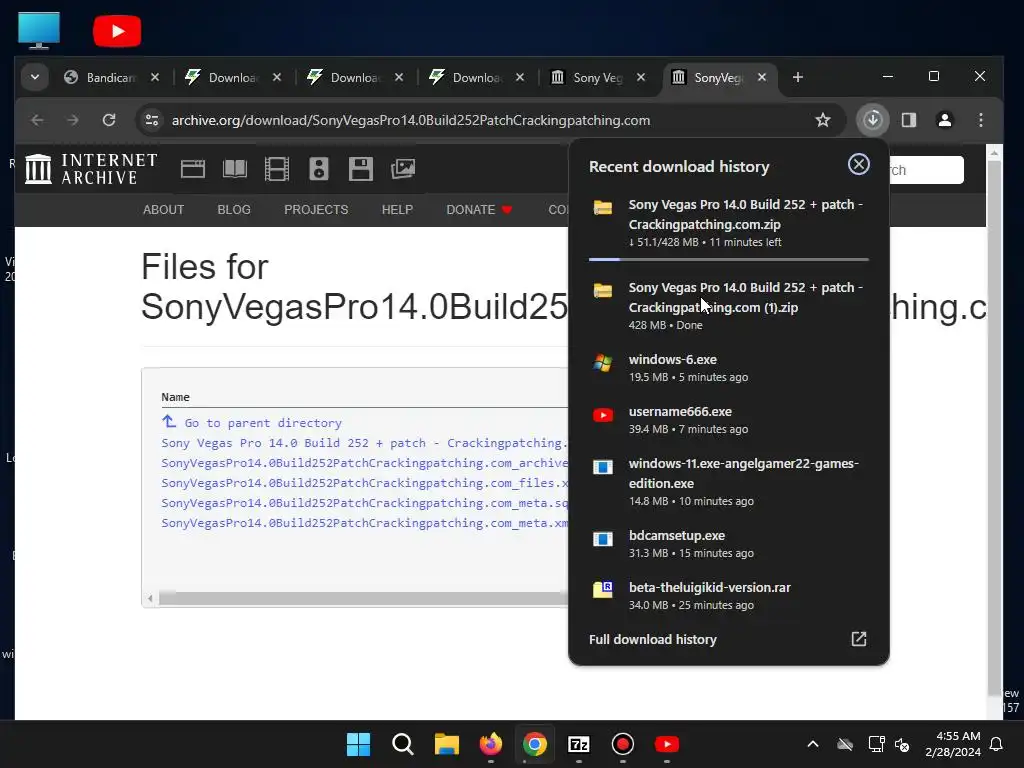The width and height of the screenshot is (1024, 768).
Task: Open Bandicam recorder icon on taskbar
Action: (622, 744)
